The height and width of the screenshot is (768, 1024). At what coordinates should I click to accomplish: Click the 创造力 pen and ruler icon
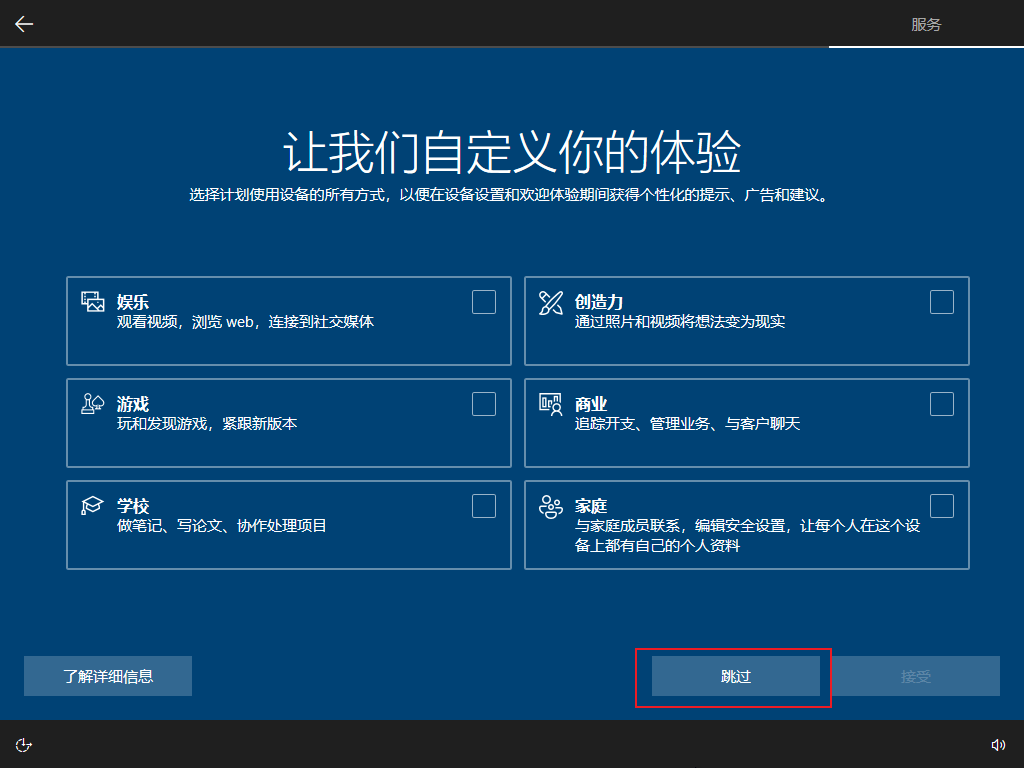click(551, 302)
